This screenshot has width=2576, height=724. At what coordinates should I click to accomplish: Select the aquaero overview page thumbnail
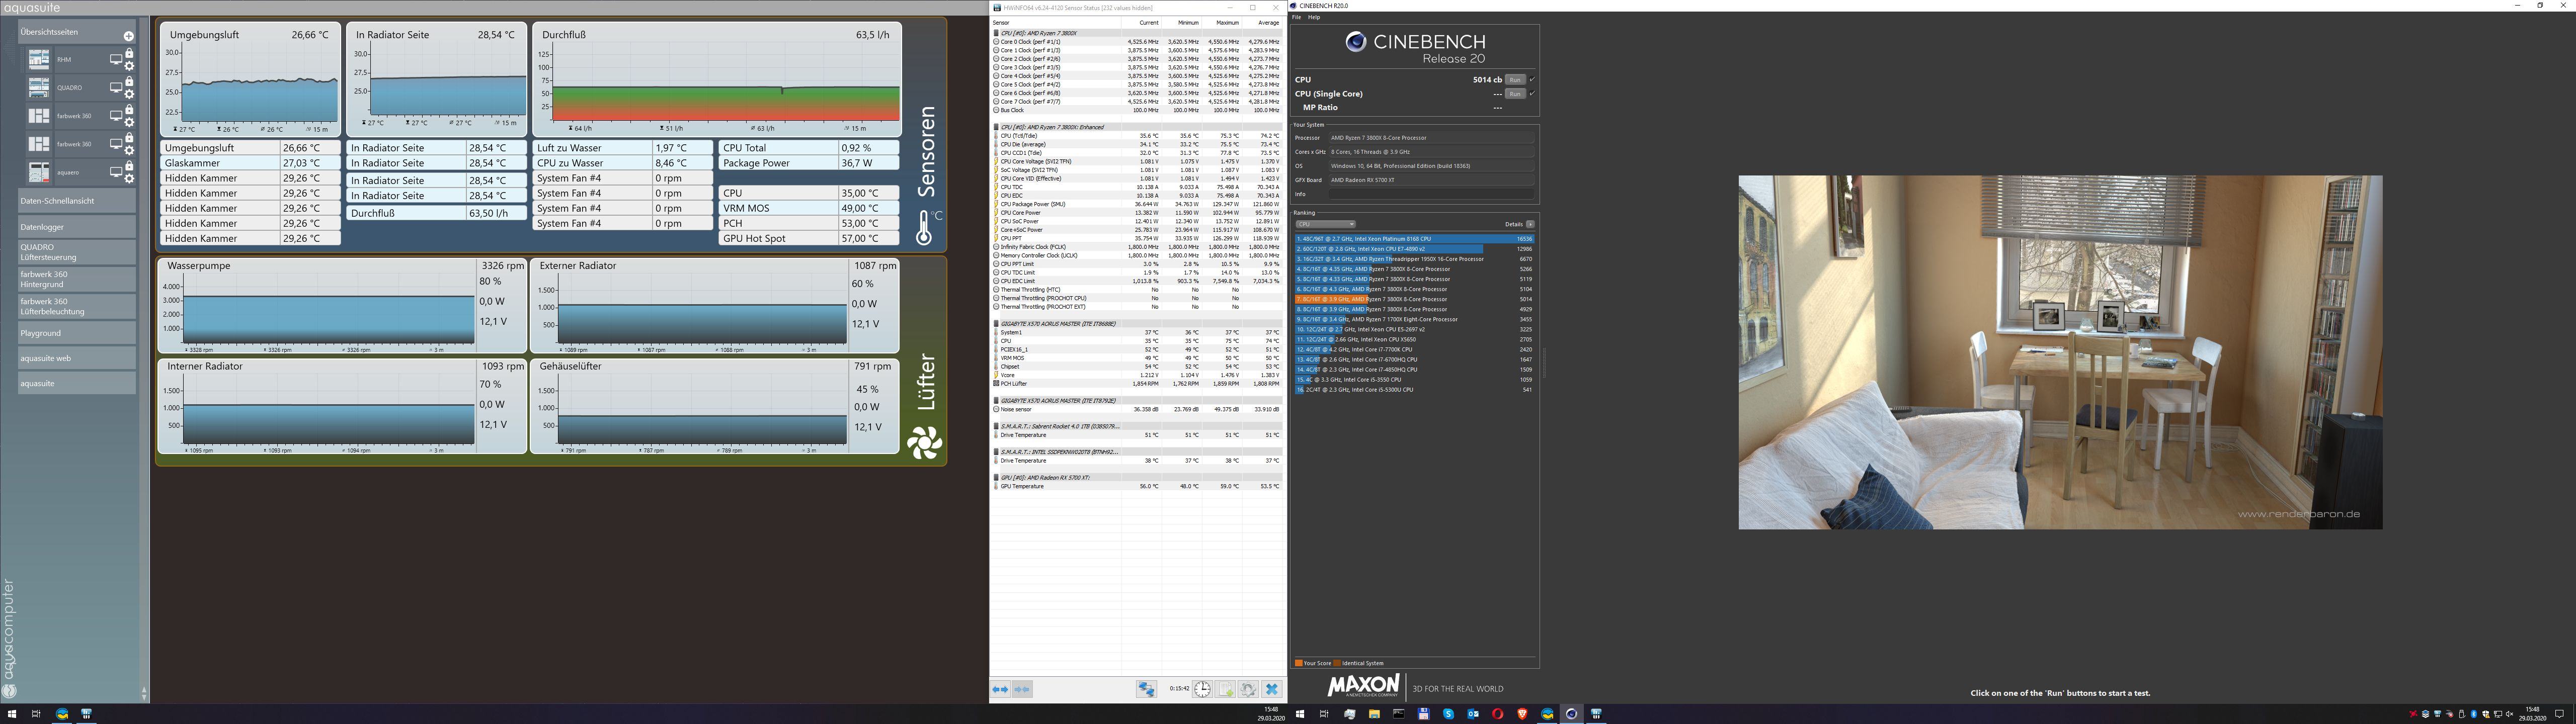pyautogui.click(x=39, y=172)
